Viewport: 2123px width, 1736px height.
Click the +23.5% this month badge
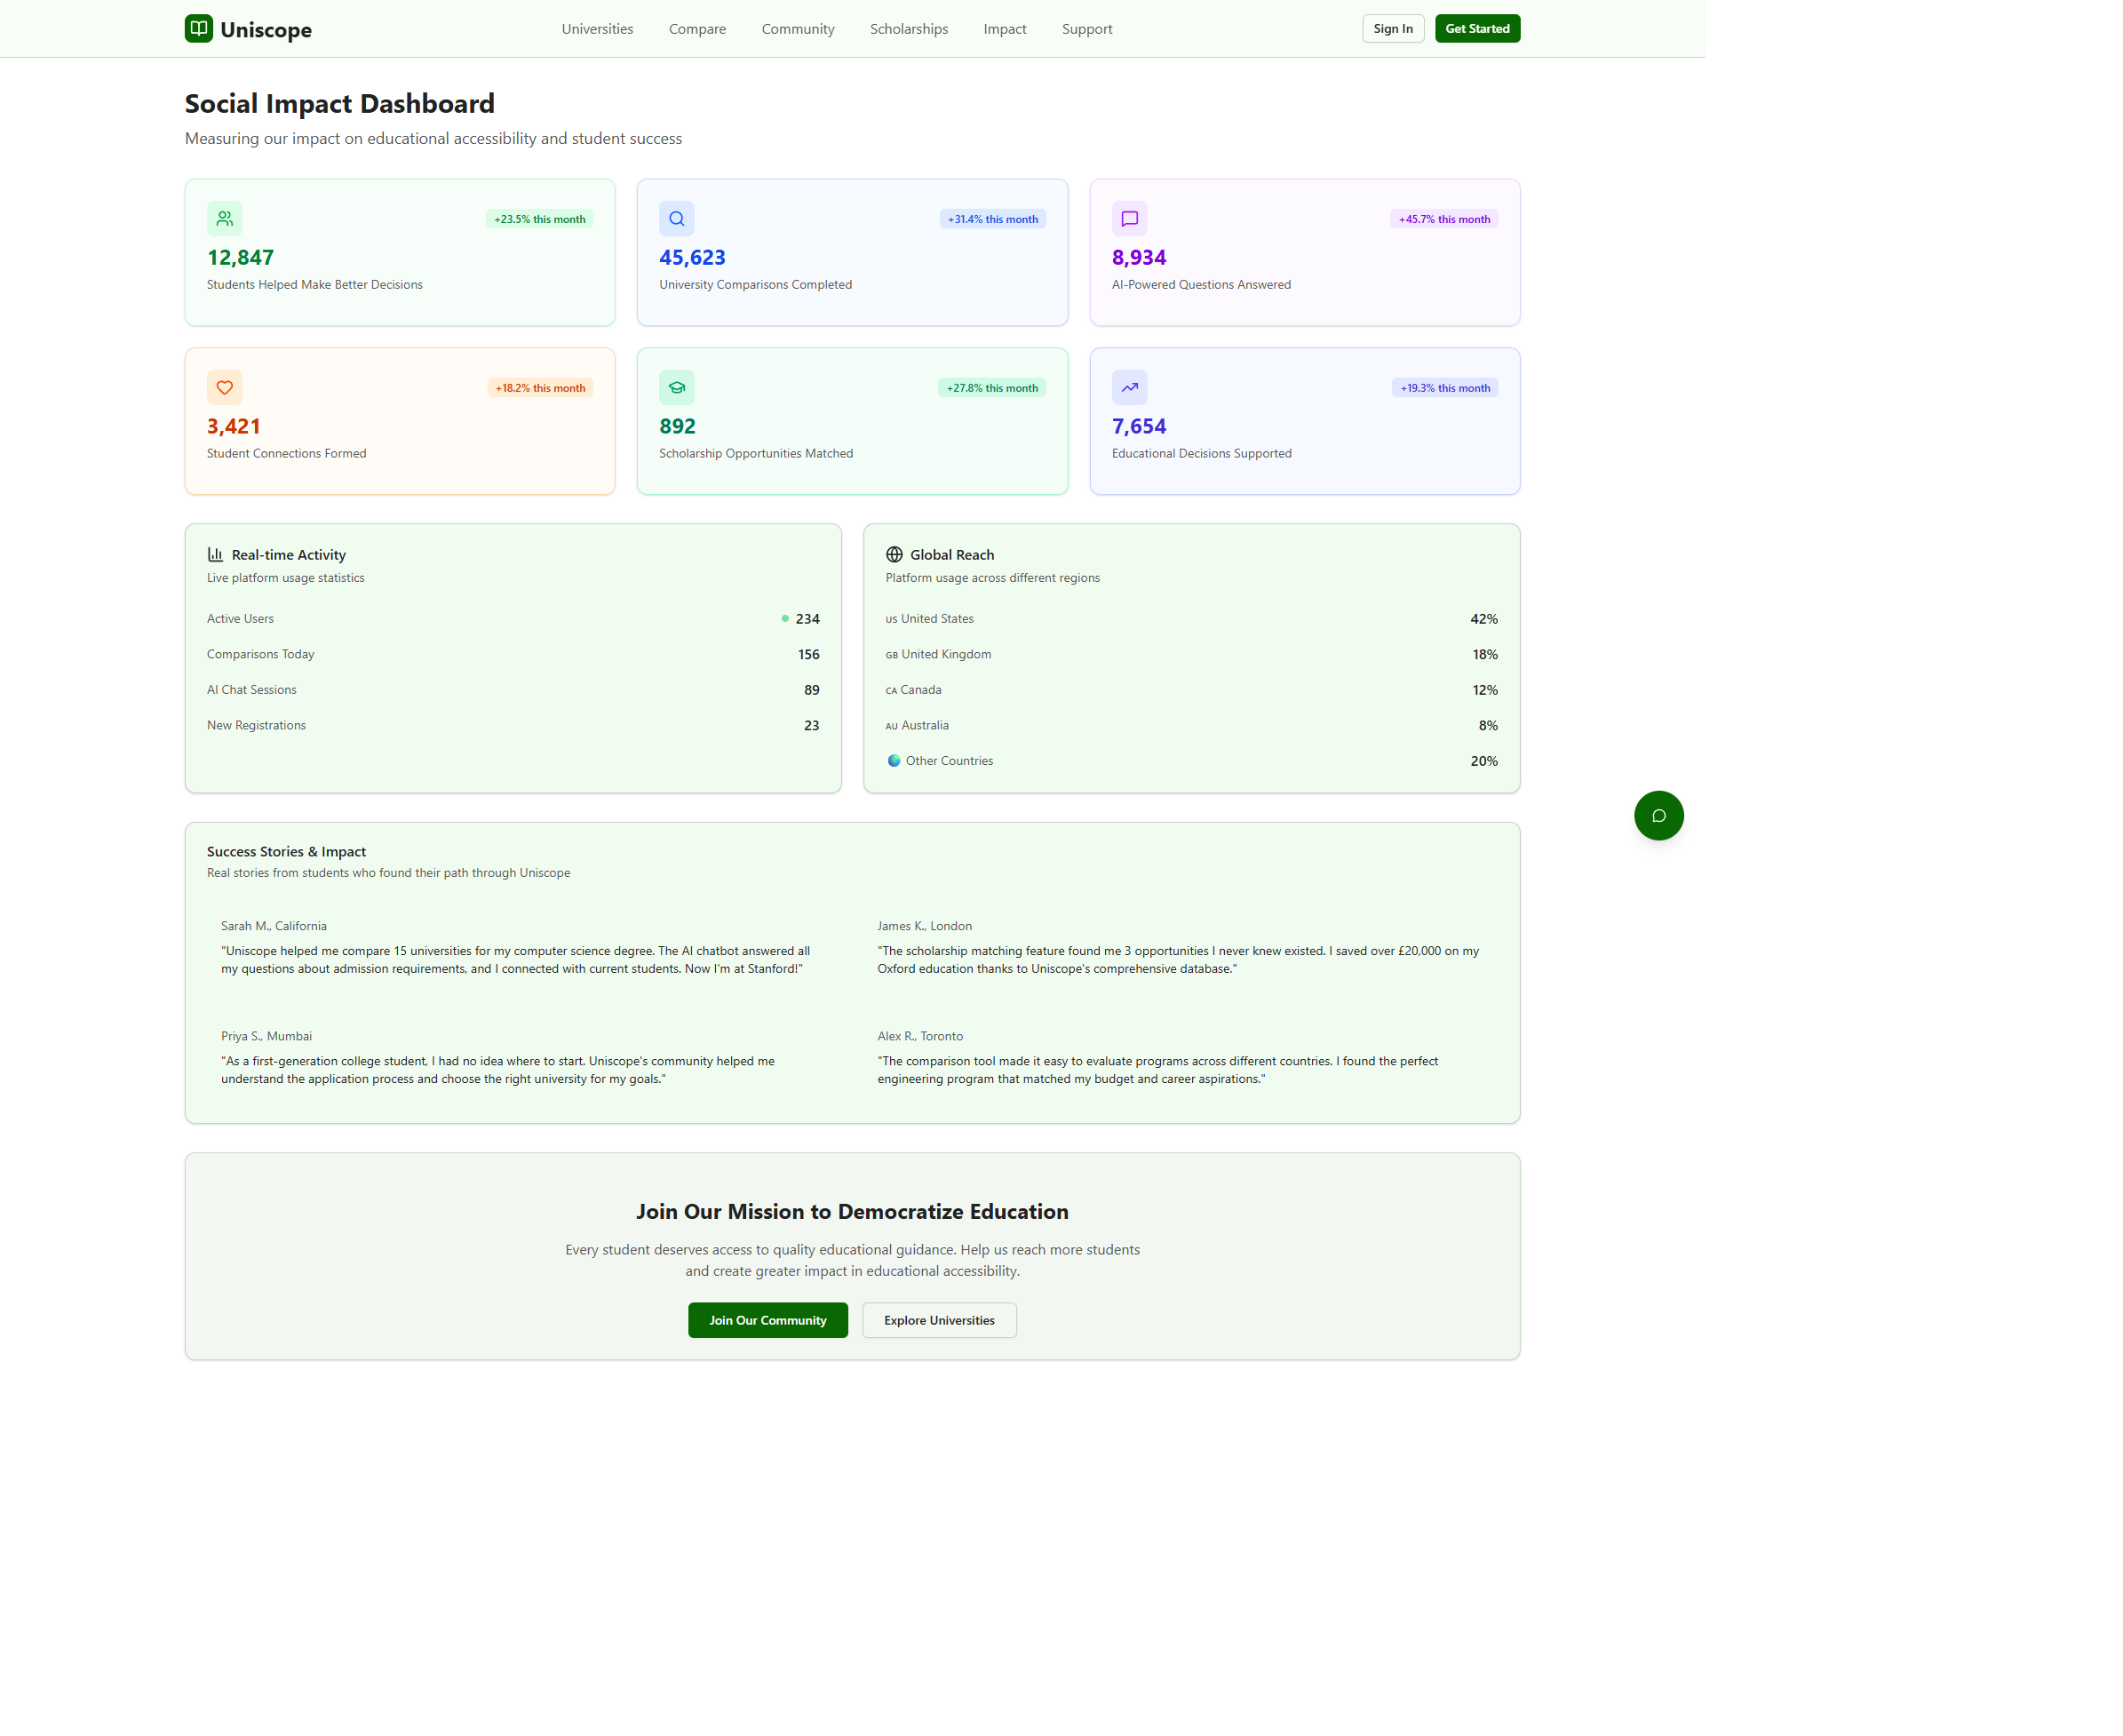[539, 219]
